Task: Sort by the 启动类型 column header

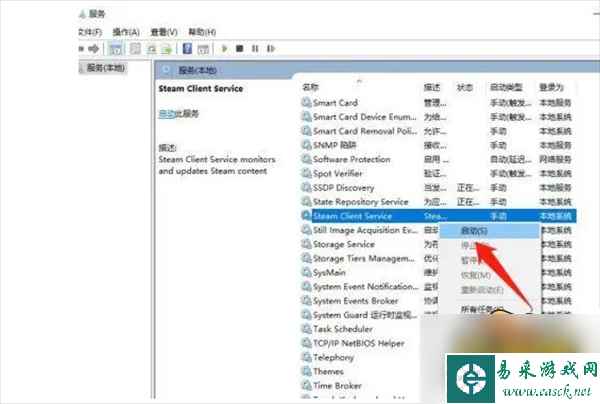Action: point(506,87)
